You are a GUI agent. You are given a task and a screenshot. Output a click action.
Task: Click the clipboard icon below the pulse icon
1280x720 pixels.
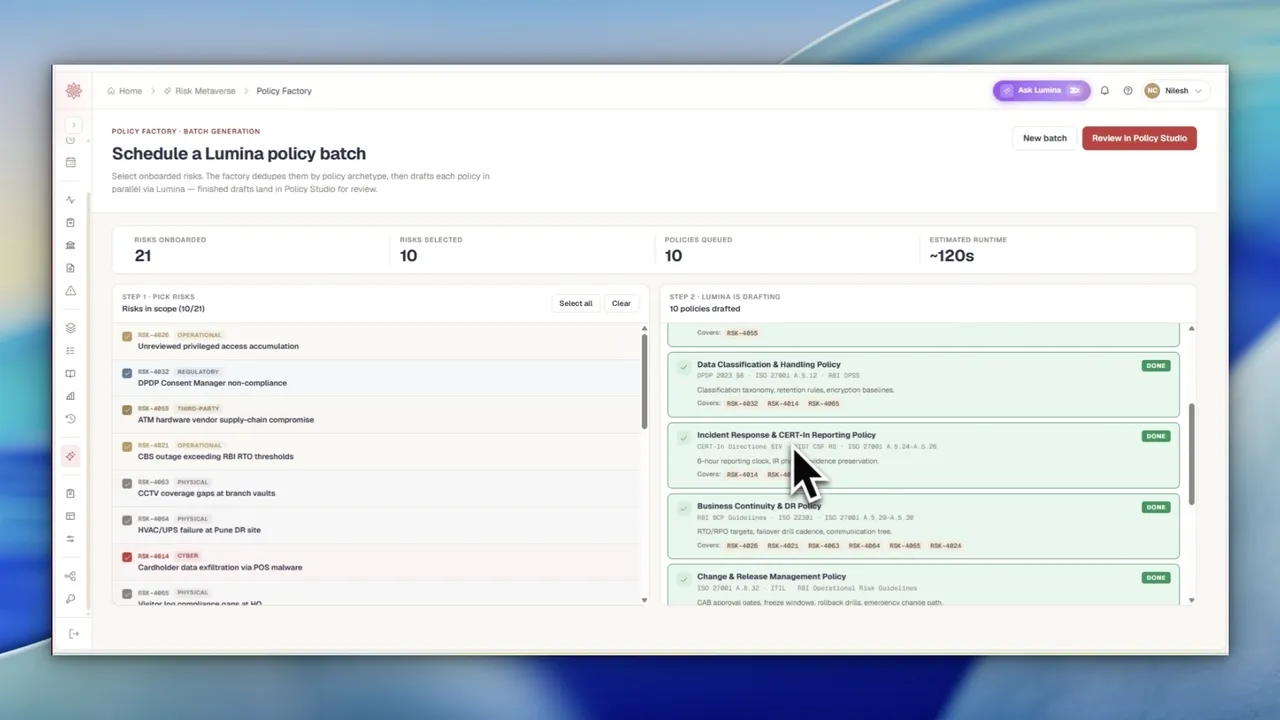point(70,223)
